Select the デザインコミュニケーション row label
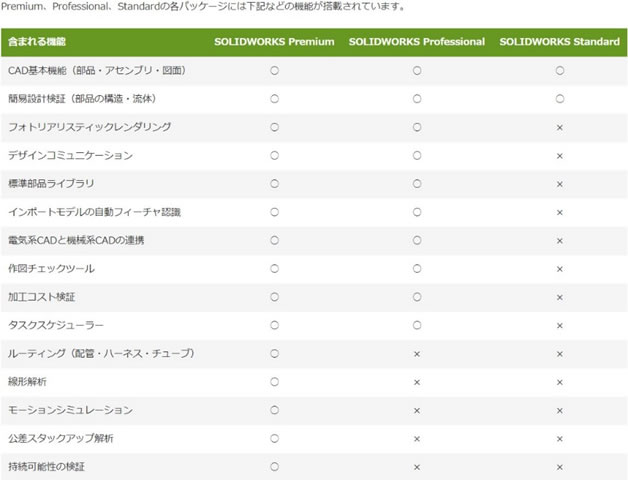 click(70, 155)
